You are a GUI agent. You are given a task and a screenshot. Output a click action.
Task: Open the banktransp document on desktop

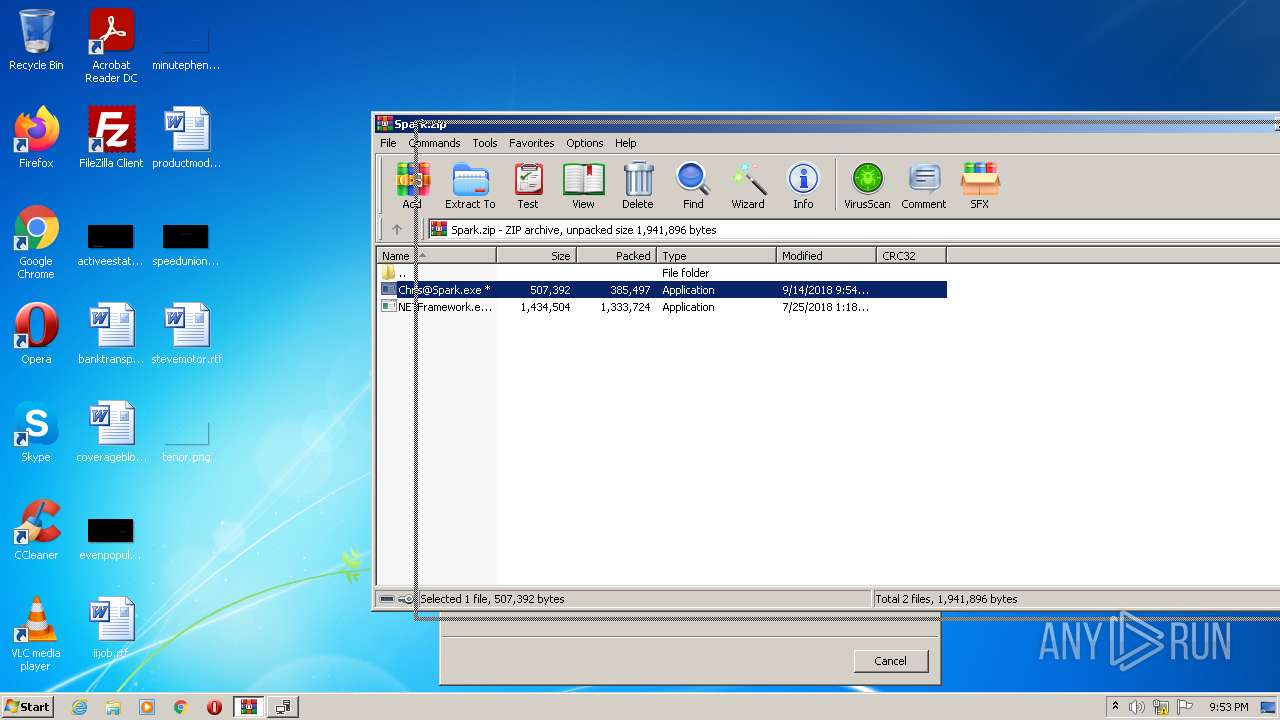coord(111,334)
